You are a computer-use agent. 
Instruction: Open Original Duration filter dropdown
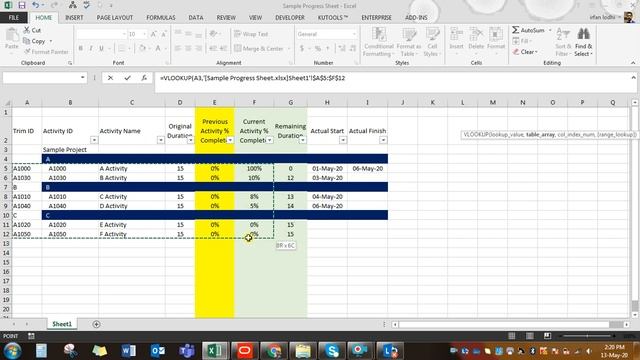[x=191, y=140]
